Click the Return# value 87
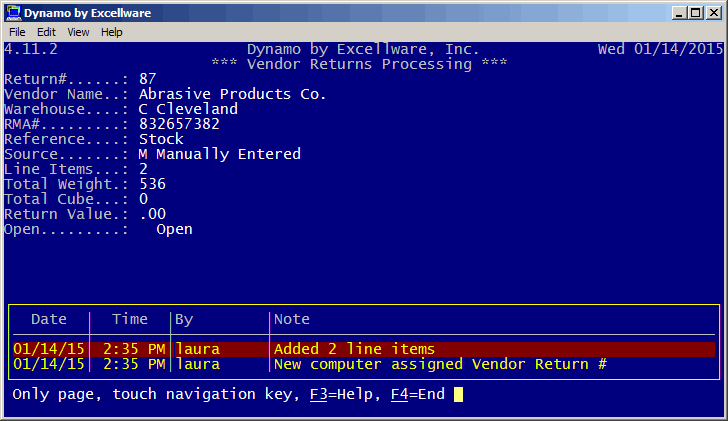The image size is (728, 421). [x=148, y=79]
